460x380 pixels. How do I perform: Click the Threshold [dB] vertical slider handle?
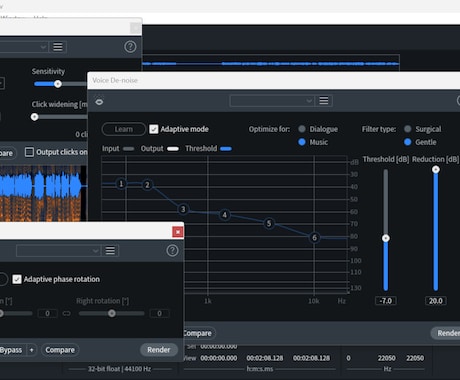pyautogui.click(x=386, y=238)
